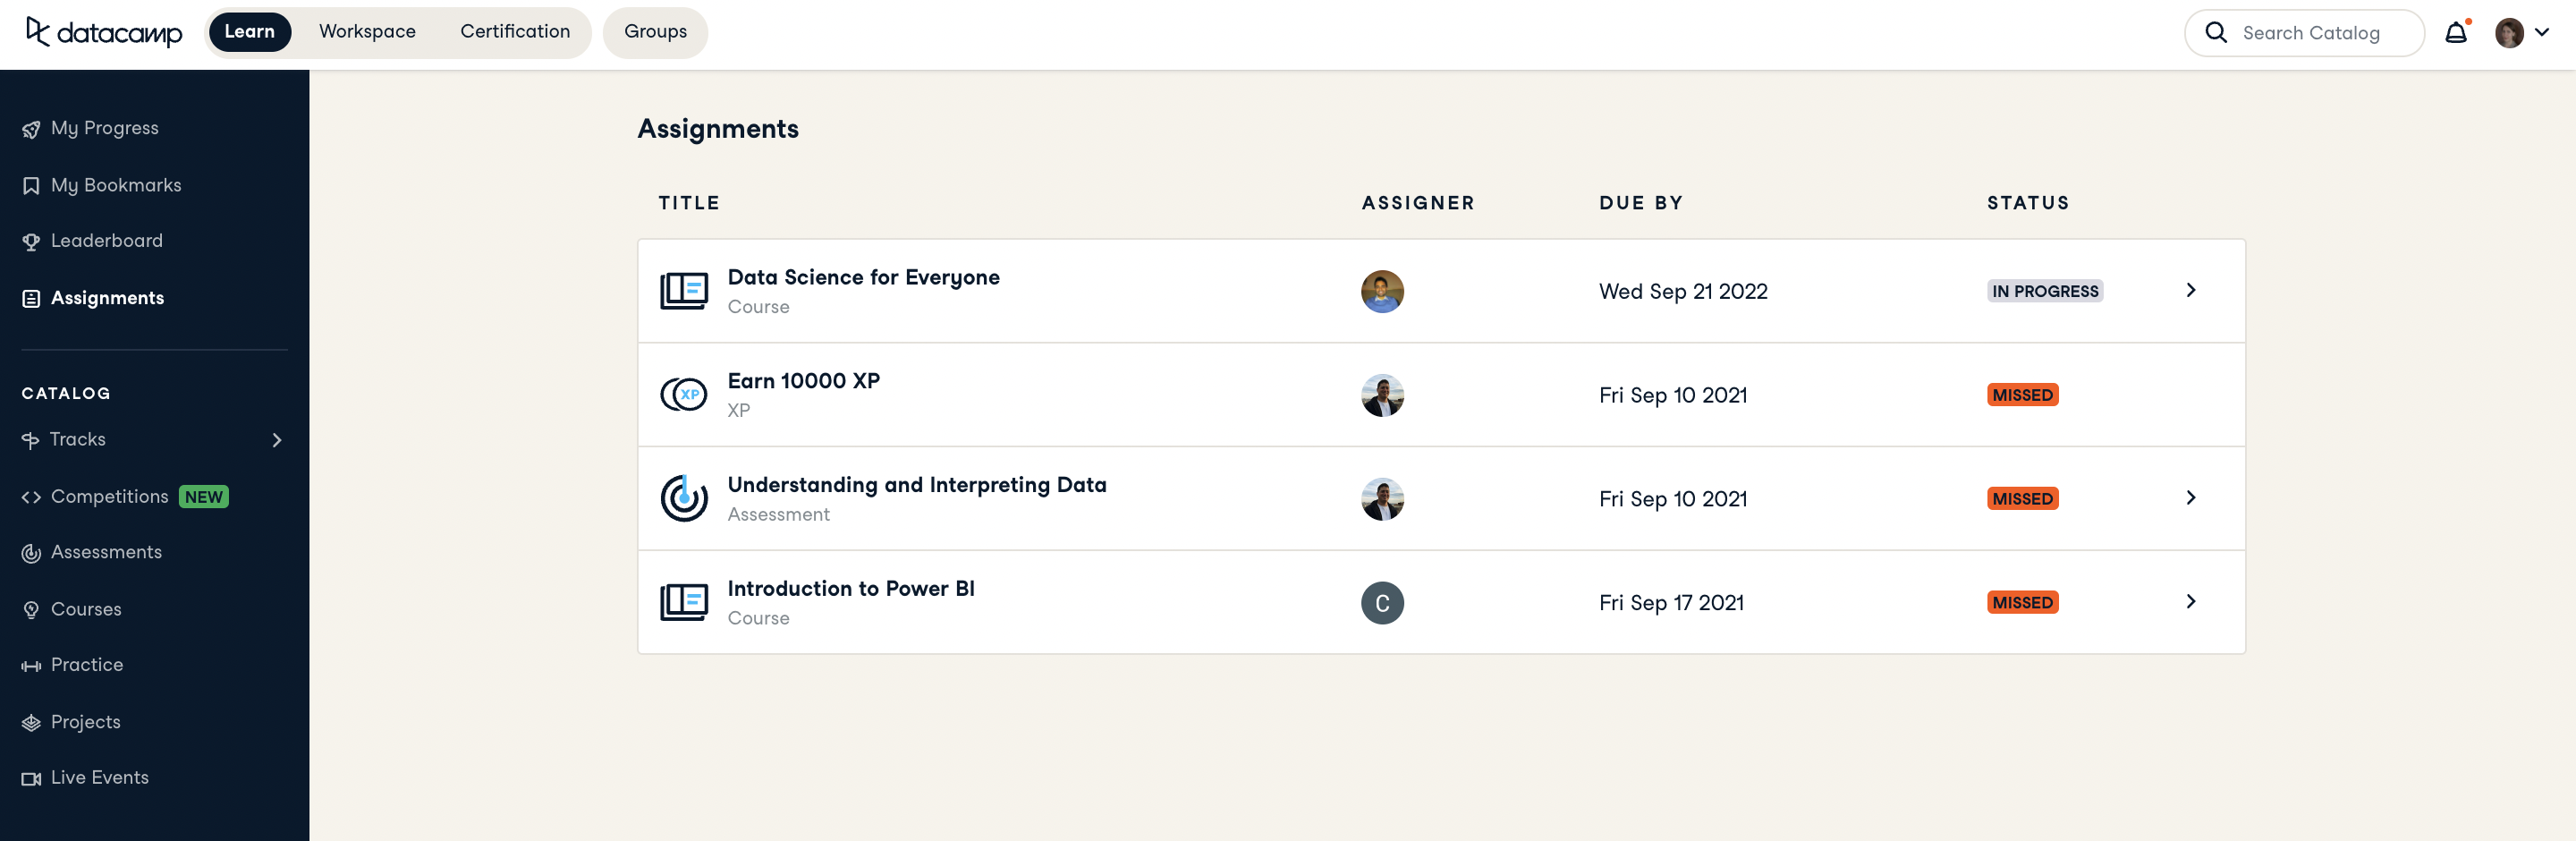Open the notifications bell icon
This screenshot has width=2576, height=841.
(x=2455, y=33)
